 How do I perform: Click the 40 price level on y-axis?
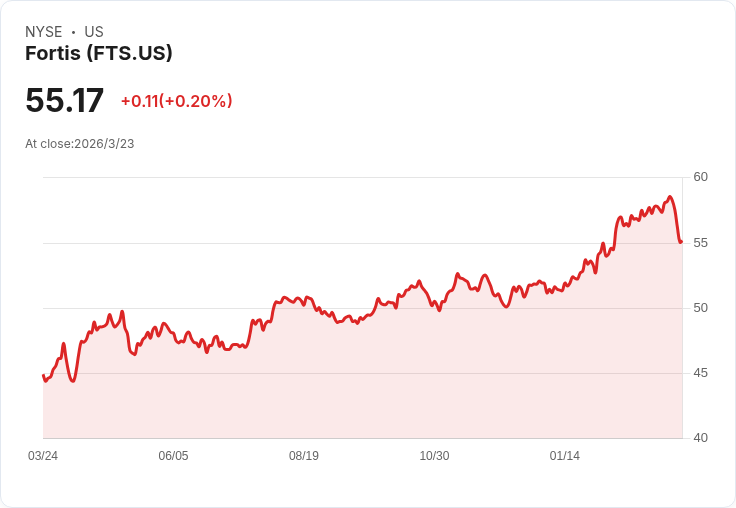pos(700,438)
